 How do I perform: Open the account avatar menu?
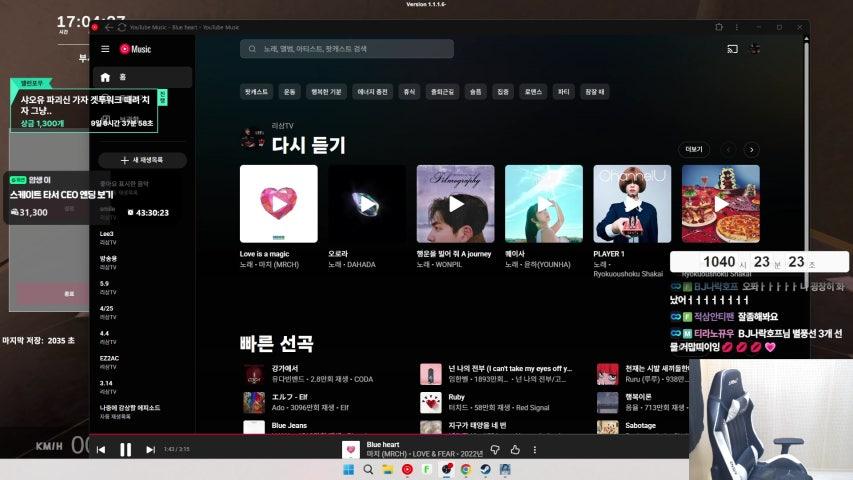754,49
